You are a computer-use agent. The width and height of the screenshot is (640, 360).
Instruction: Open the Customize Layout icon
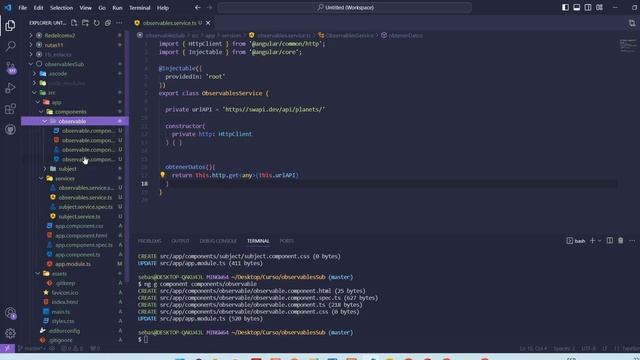coord(599,7)
